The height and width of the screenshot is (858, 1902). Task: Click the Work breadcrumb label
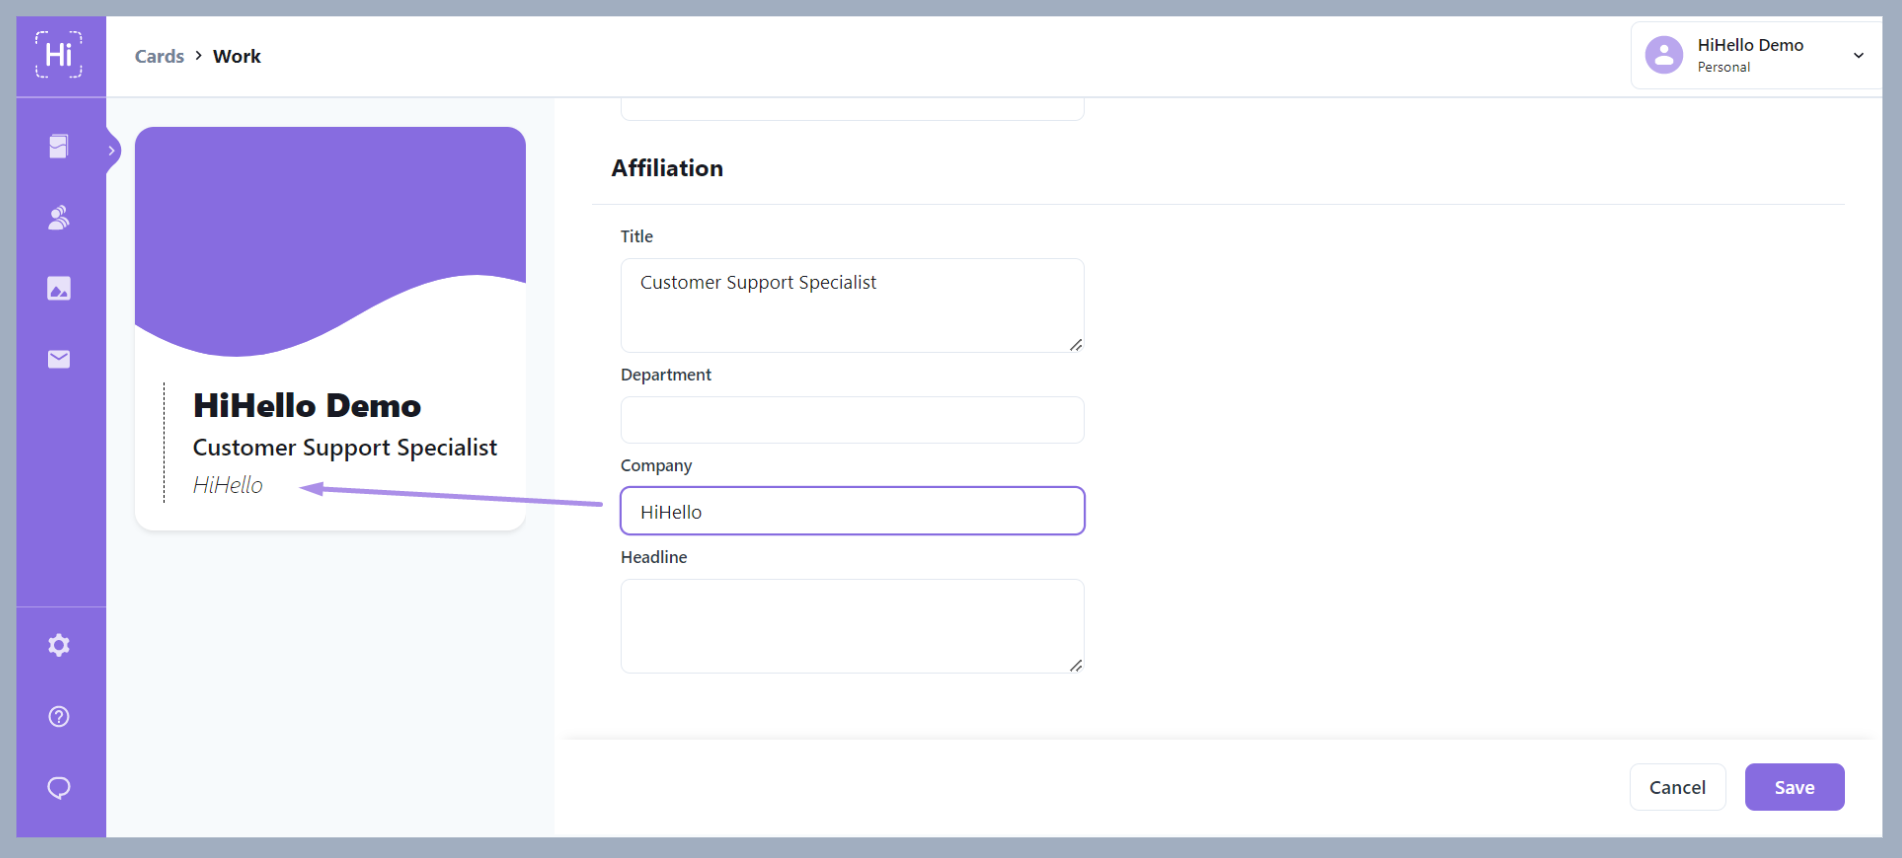[237, 56]
